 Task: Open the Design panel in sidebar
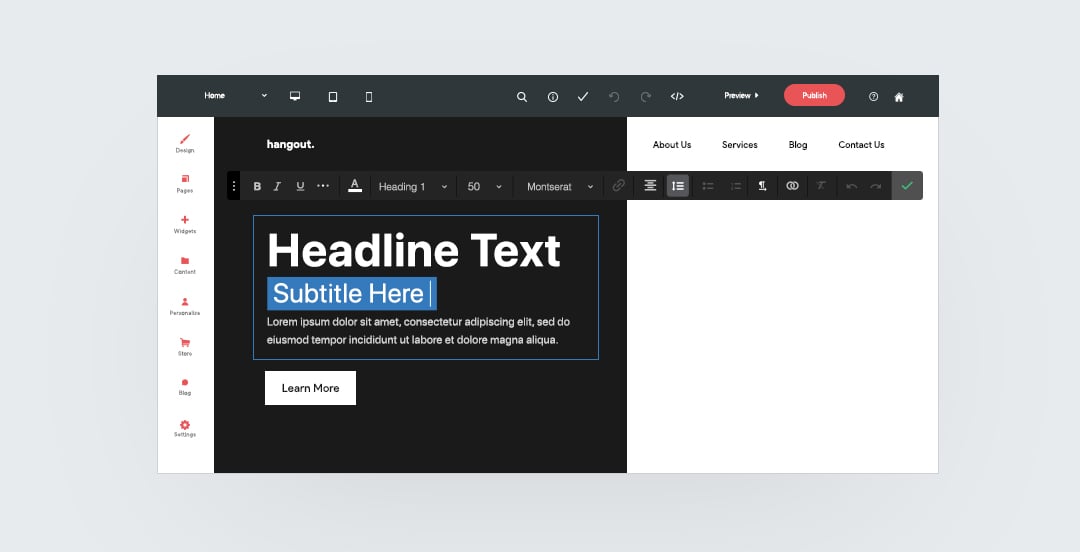(x=185, y=143)
